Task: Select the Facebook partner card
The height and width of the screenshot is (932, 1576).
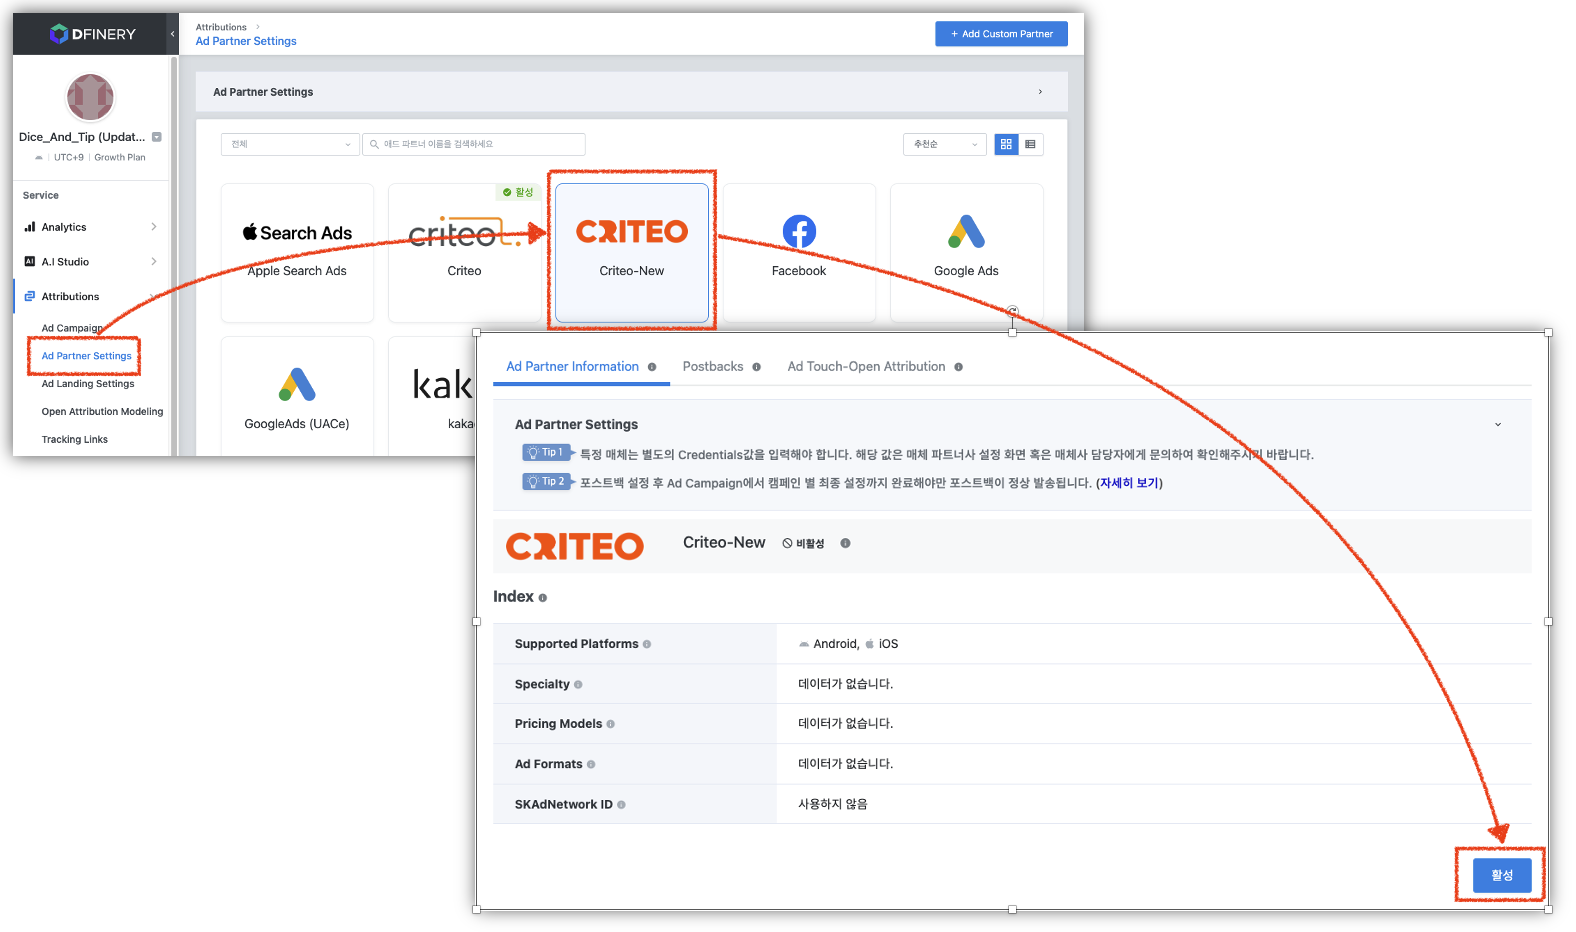Action: 799,253
